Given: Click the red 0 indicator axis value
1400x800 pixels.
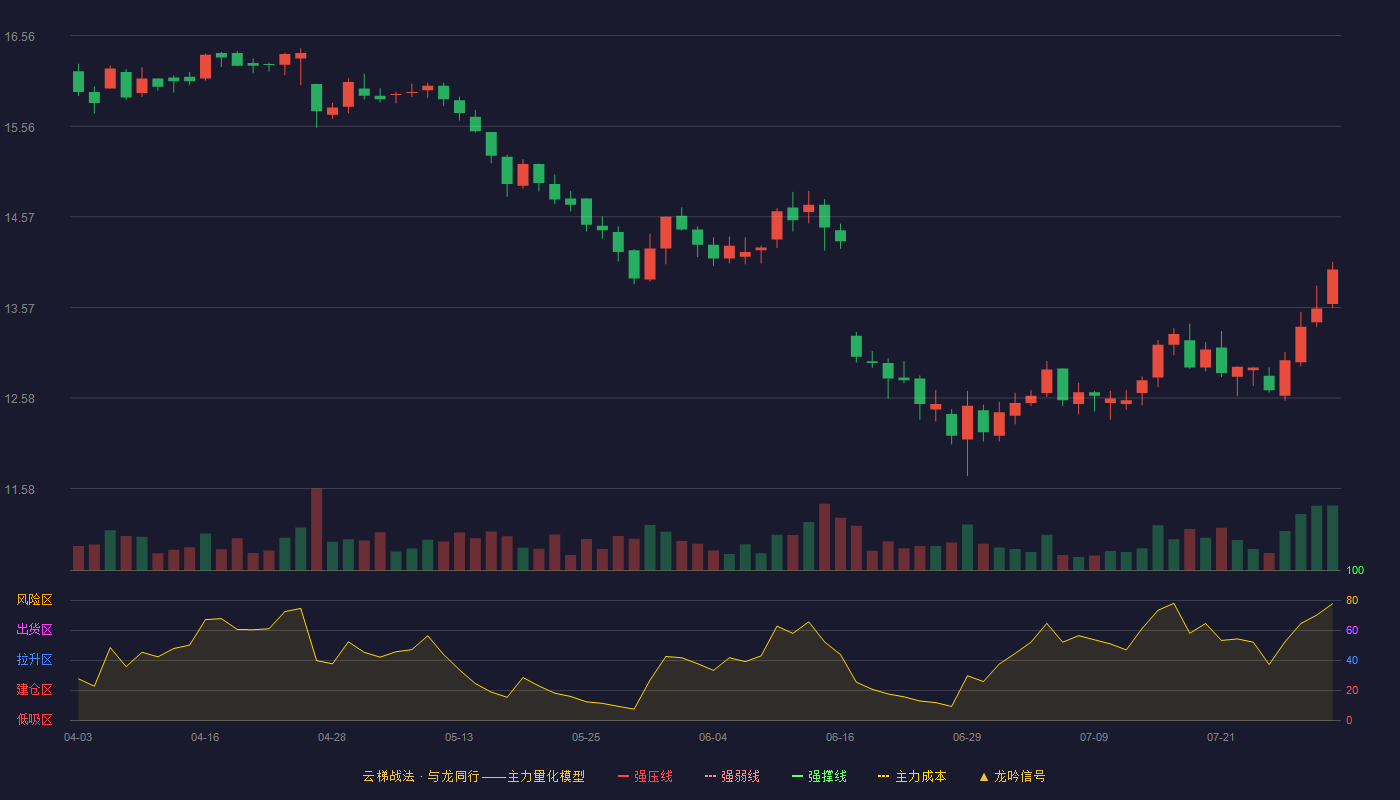Looking at the screenshot, I should (x=1349, y=720).
